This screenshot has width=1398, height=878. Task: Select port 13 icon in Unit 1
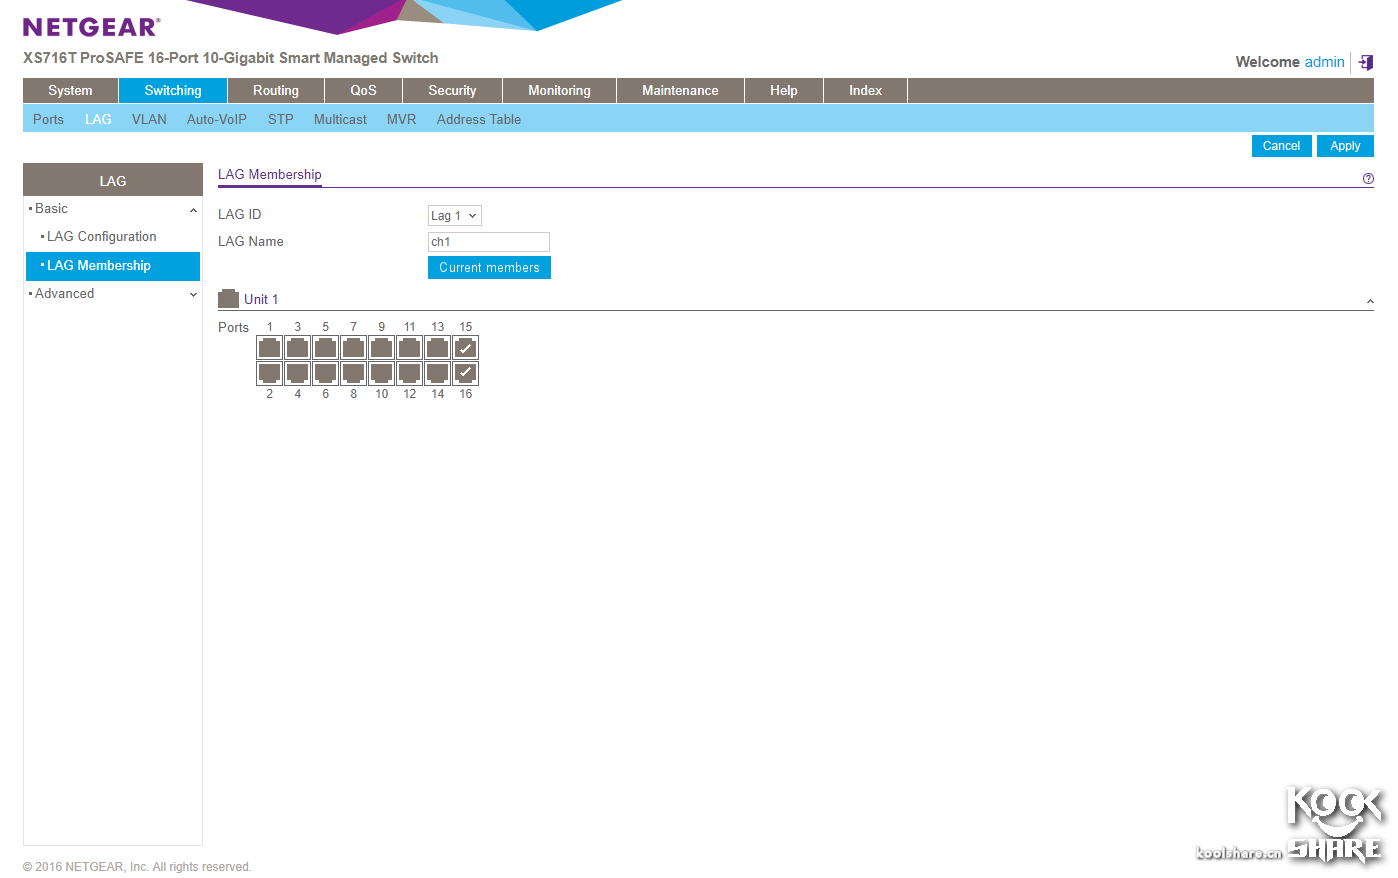pos(437,347)
